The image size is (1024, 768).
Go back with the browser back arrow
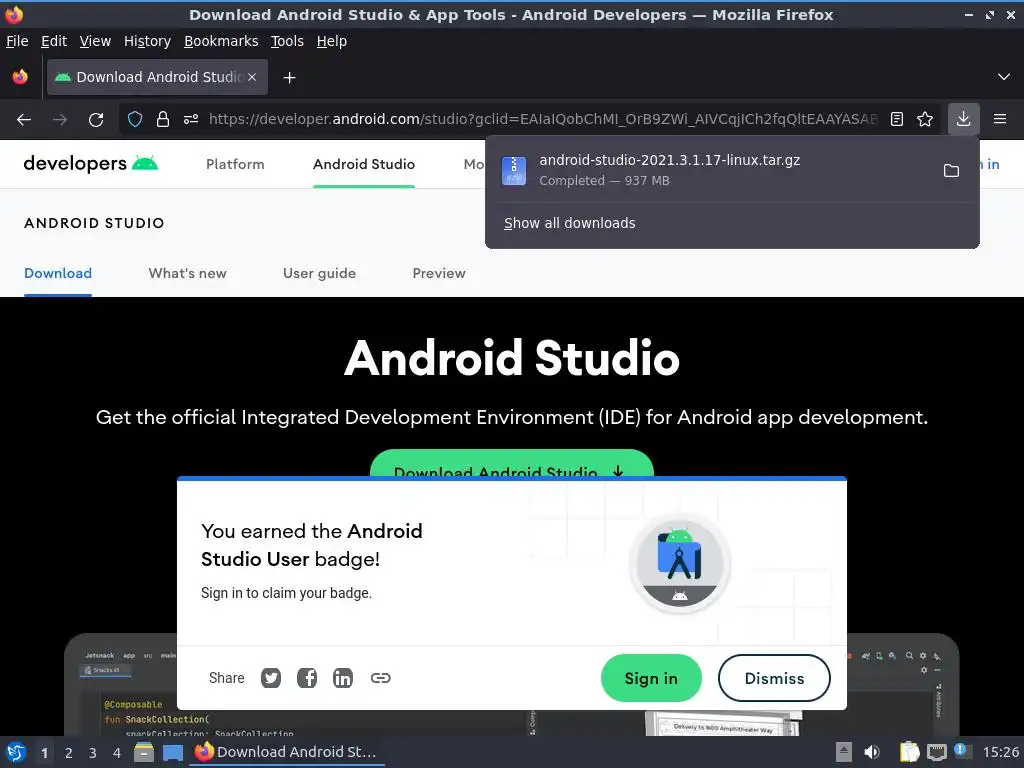click(24, 120)
